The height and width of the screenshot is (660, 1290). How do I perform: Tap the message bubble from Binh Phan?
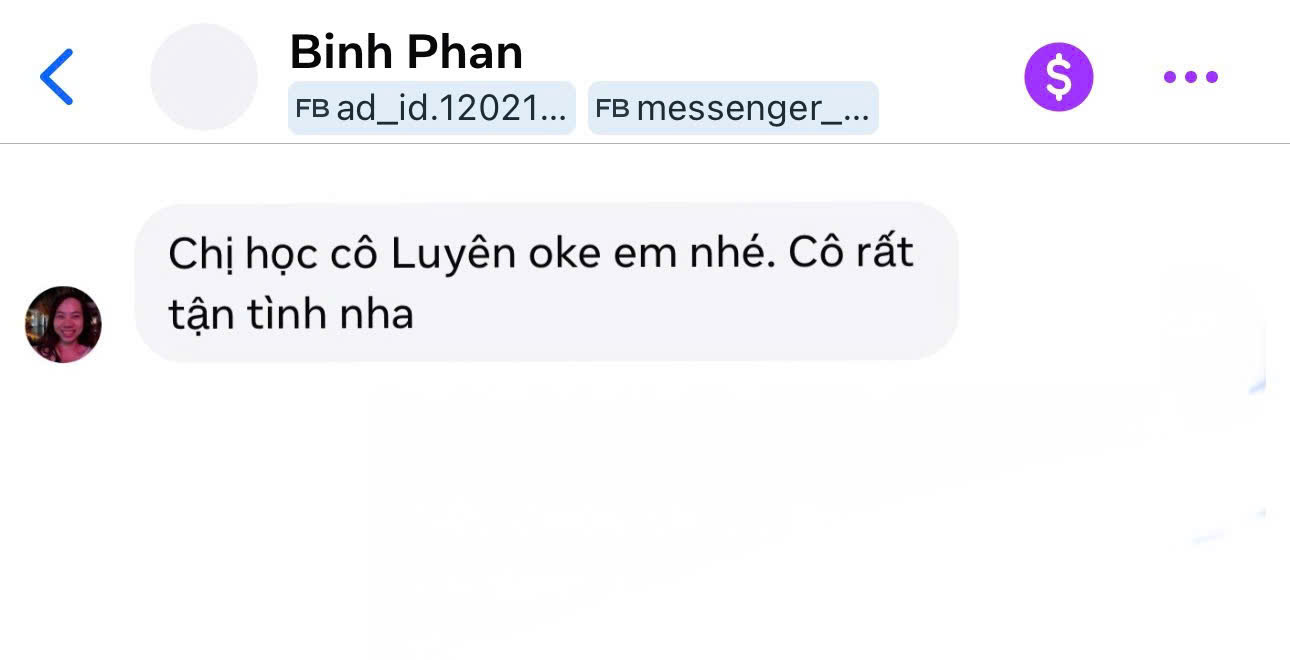coord(546,281)
